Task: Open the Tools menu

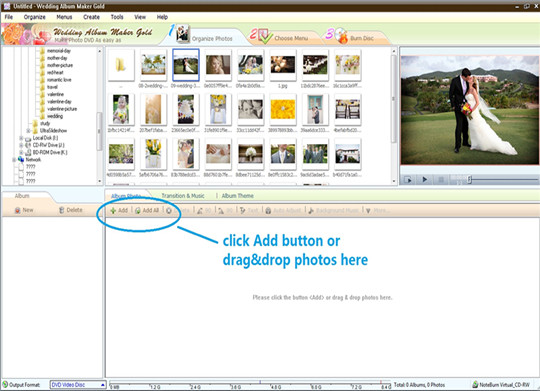Action: [x=117, y=17]
